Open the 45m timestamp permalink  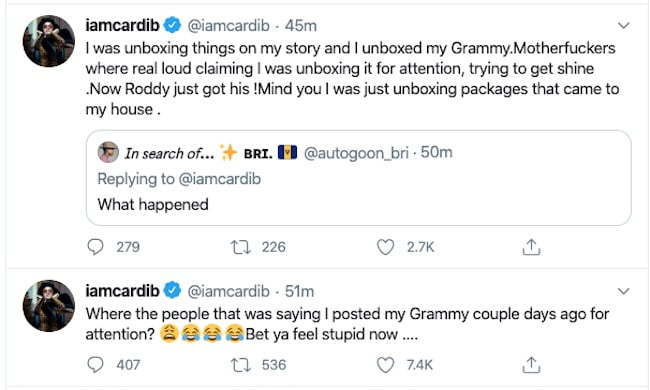[301, 26]
